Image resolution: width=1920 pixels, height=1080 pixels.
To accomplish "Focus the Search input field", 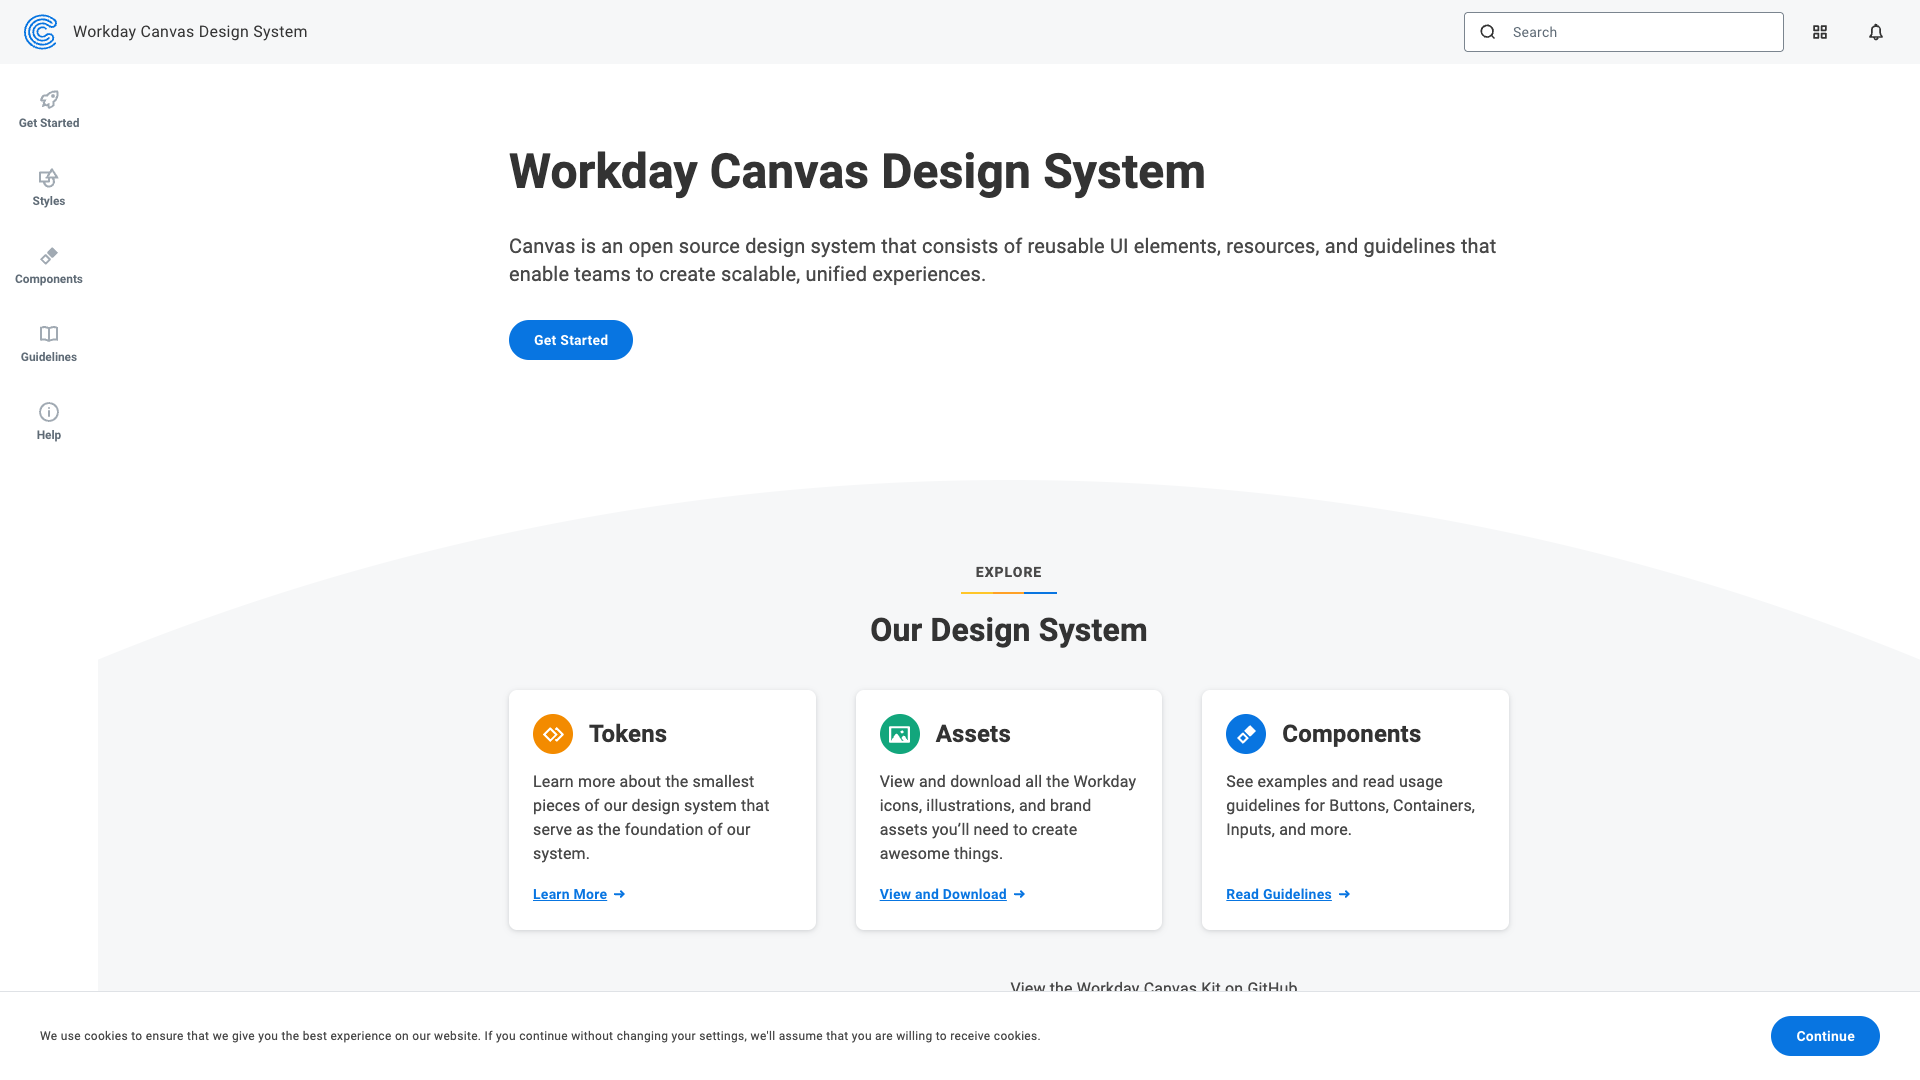I will [x=1640, y=32].
